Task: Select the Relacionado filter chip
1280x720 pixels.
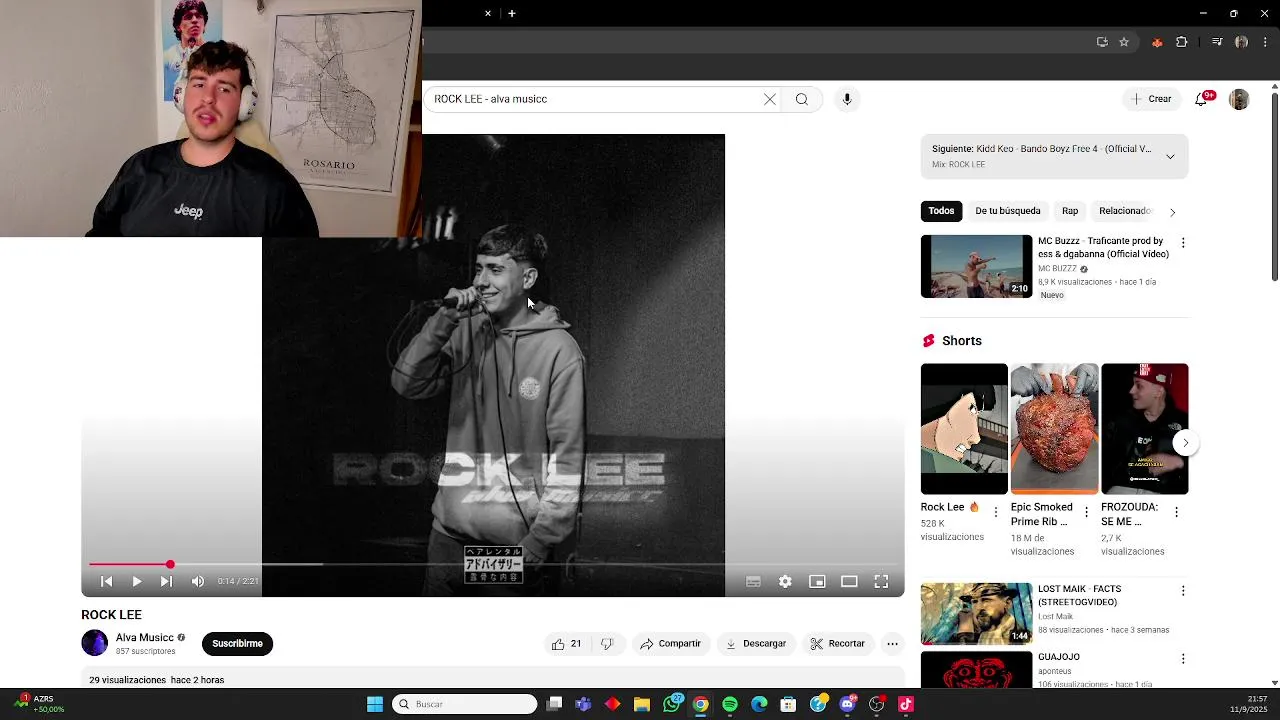Action: 1124,211
